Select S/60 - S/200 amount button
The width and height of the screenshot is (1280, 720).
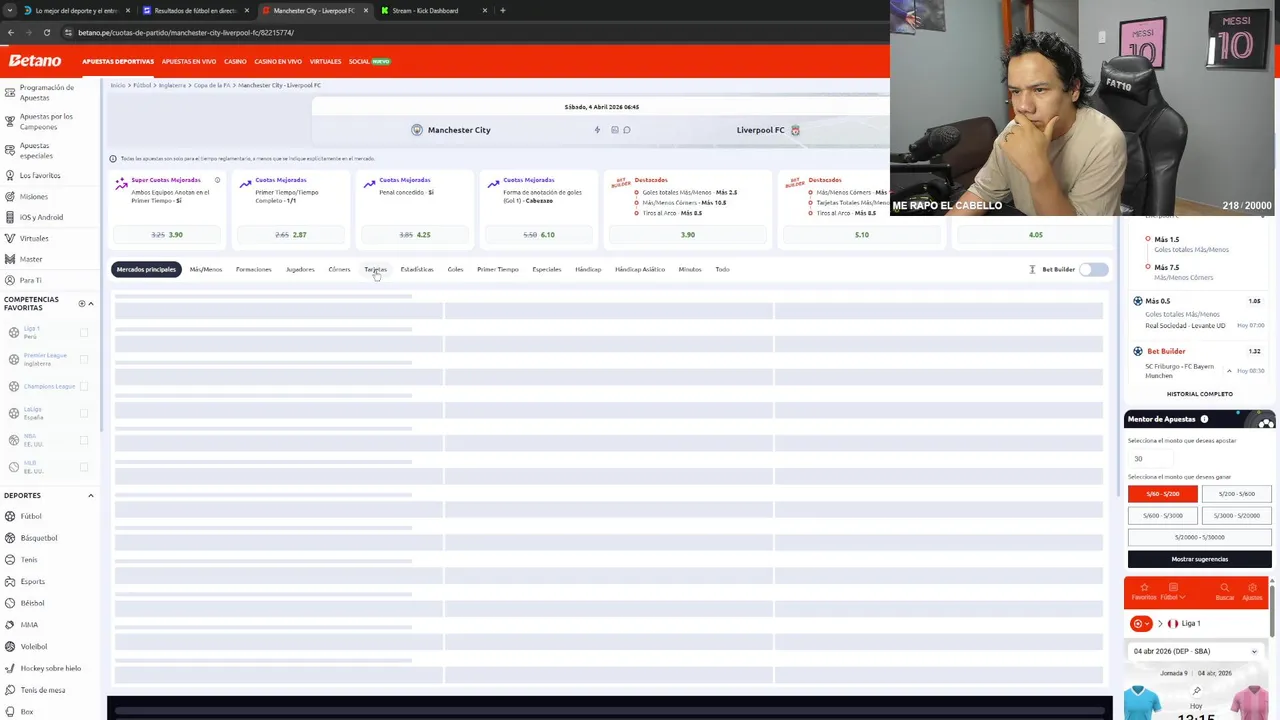coord(1162,494)
